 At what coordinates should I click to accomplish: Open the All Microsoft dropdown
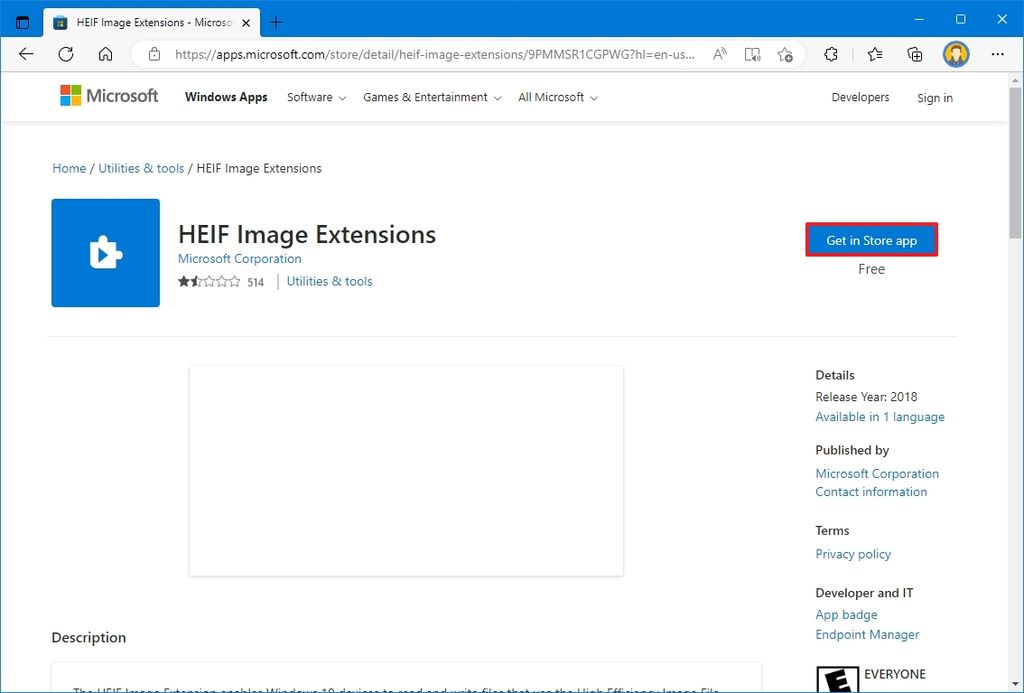[x=556, y=97]
